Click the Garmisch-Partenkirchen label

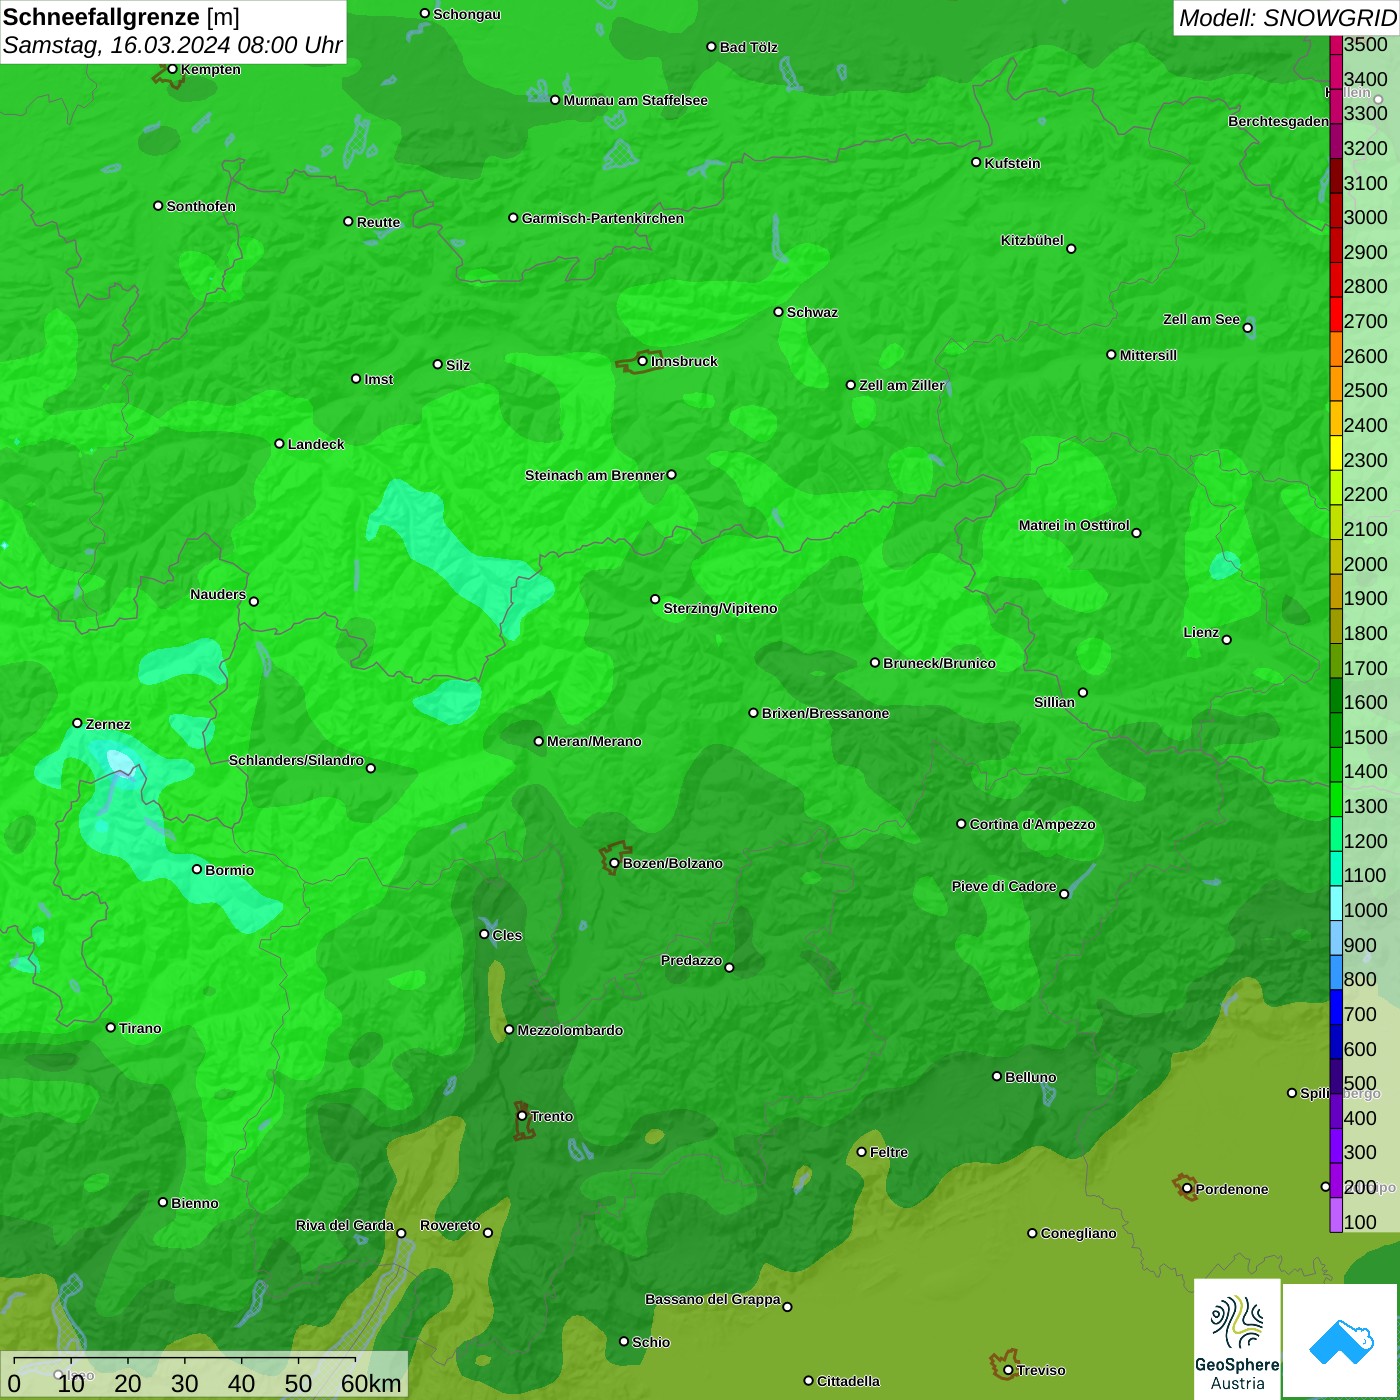coord(603,218)
